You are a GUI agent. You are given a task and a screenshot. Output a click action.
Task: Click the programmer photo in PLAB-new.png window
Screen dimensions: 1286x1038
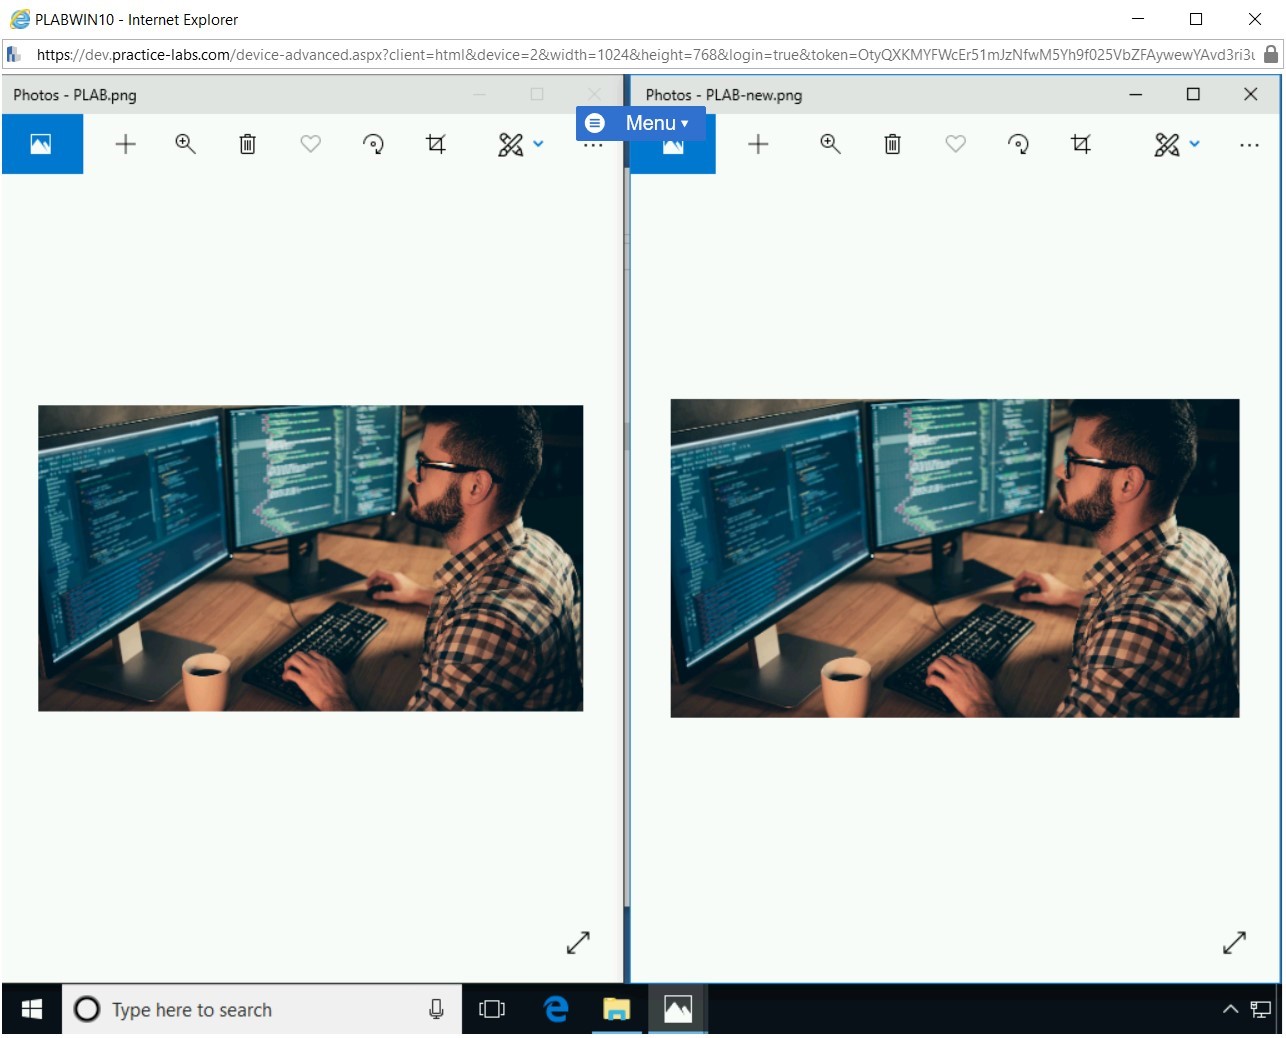tap(954, 558)
